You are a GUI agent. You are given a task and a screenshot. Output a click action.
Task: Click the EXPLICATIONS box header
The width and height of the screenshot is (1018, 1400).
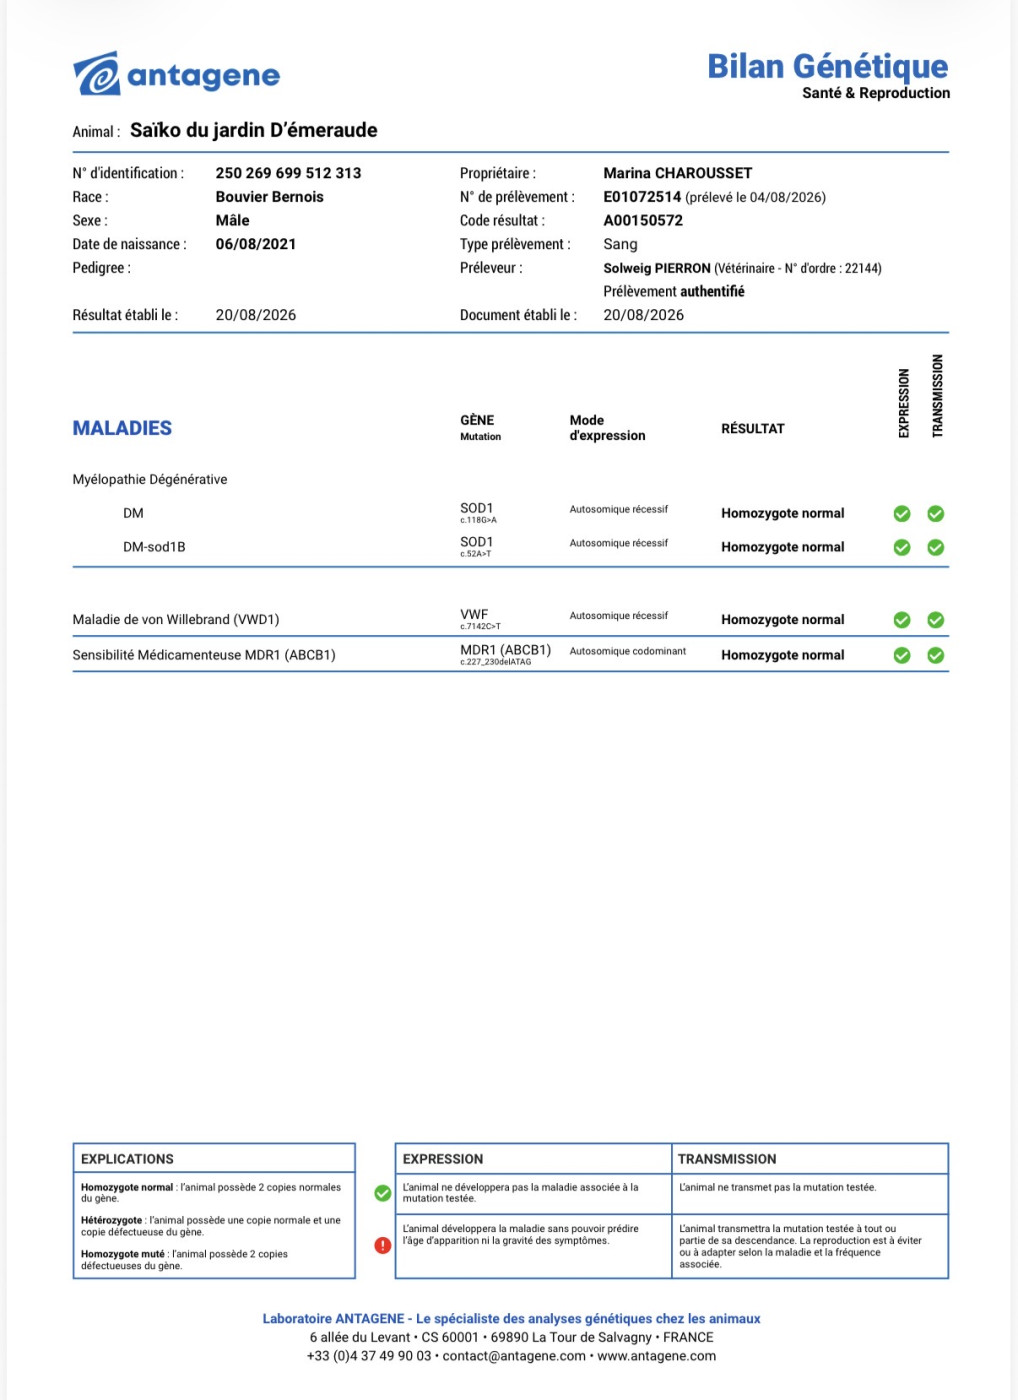(x=127, y=1159)
